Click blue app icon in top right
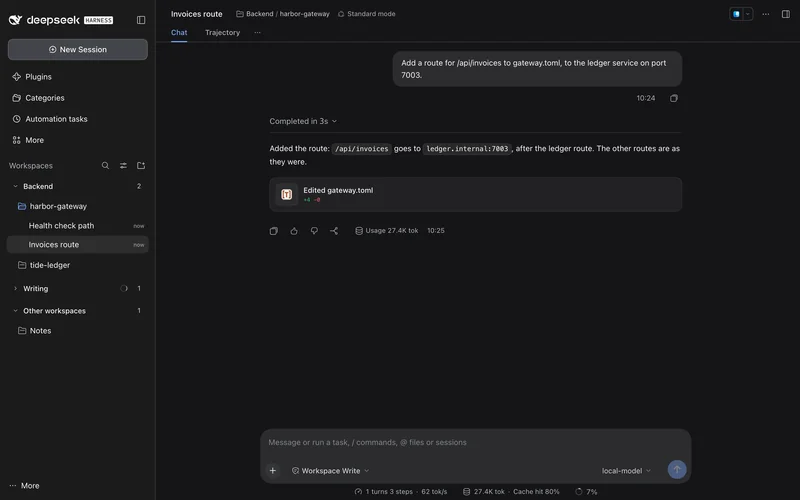This screenshot has height=500, width=800. 736,14
